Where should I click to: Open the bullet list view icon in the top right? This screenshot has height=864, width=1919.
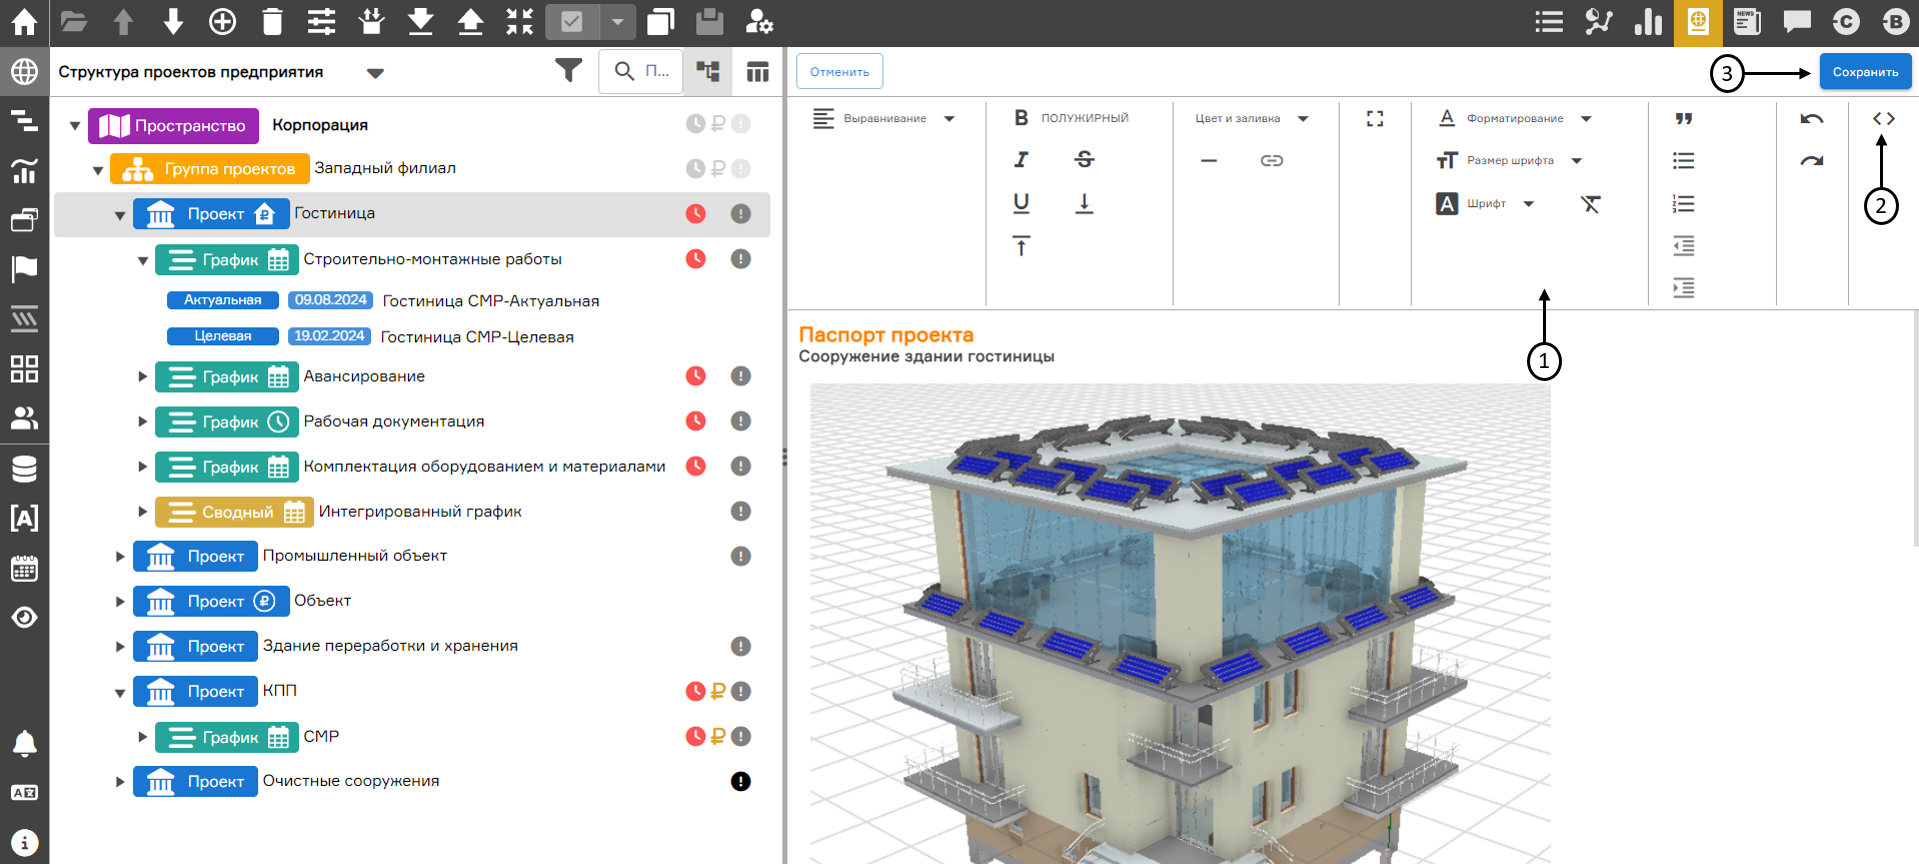tap(1549, 21)
